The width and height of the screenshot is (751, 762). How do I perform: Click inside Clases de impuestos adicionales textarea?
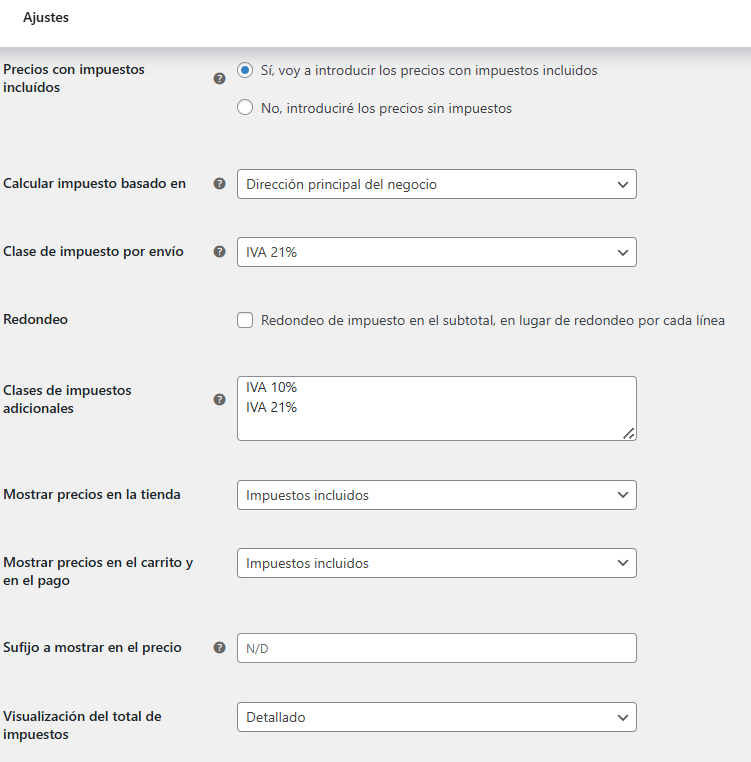[x=437, y=408]
